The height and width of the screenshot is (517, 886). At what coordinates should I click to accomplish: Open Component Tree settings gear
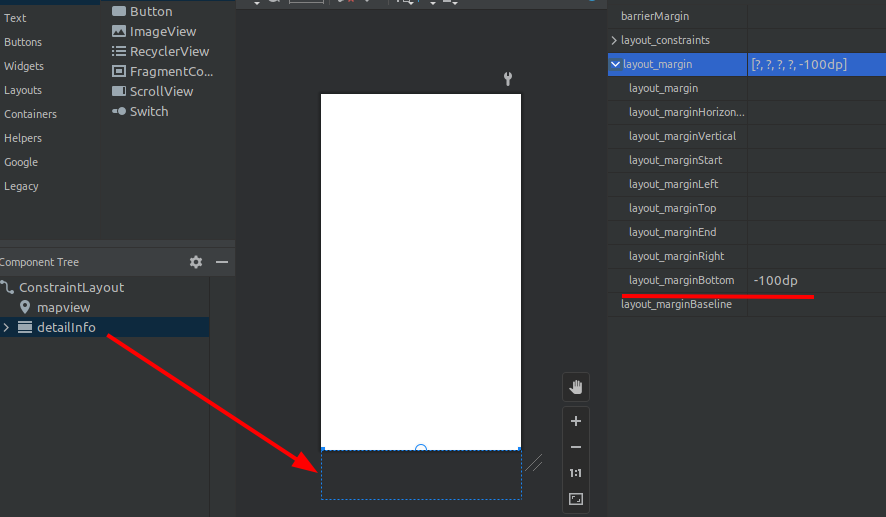pyautogui.click(x=196, y=262)
